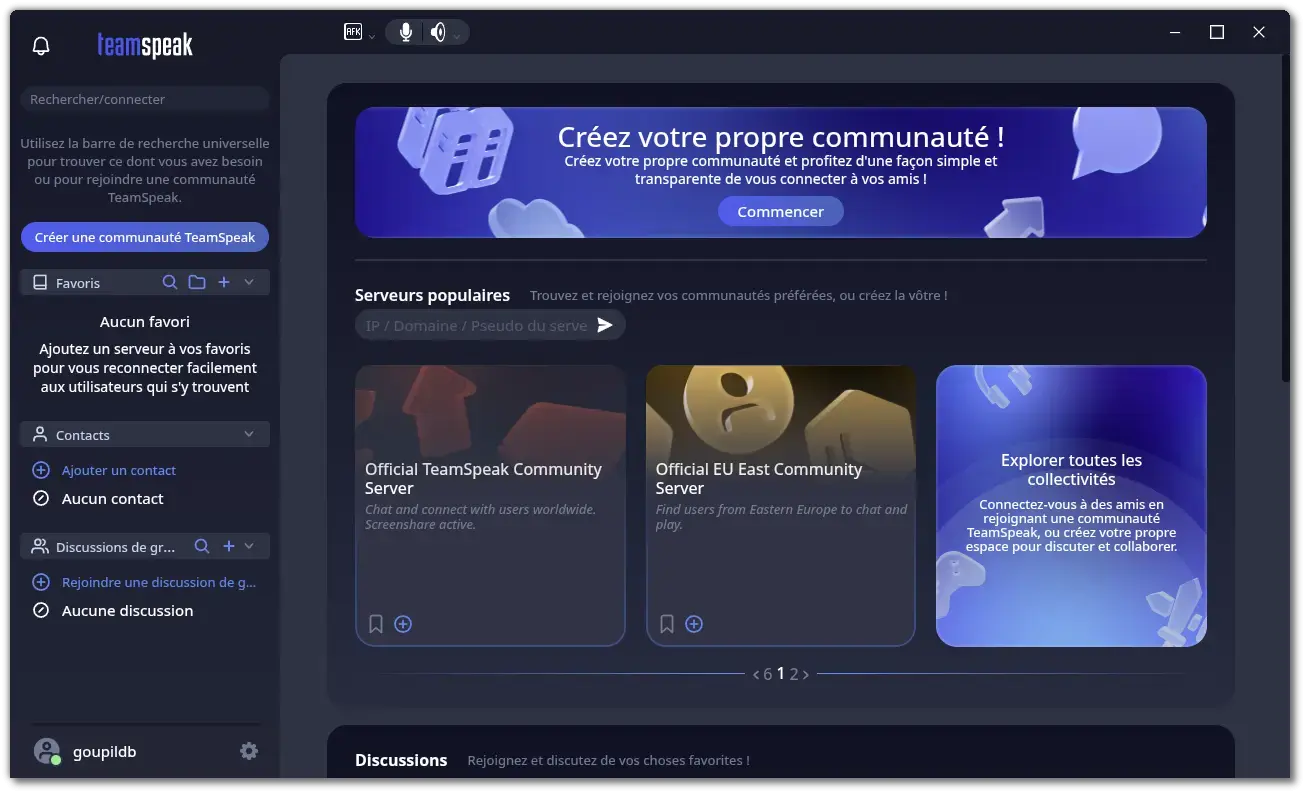Minimize the TeamSpeak window

1175,32
